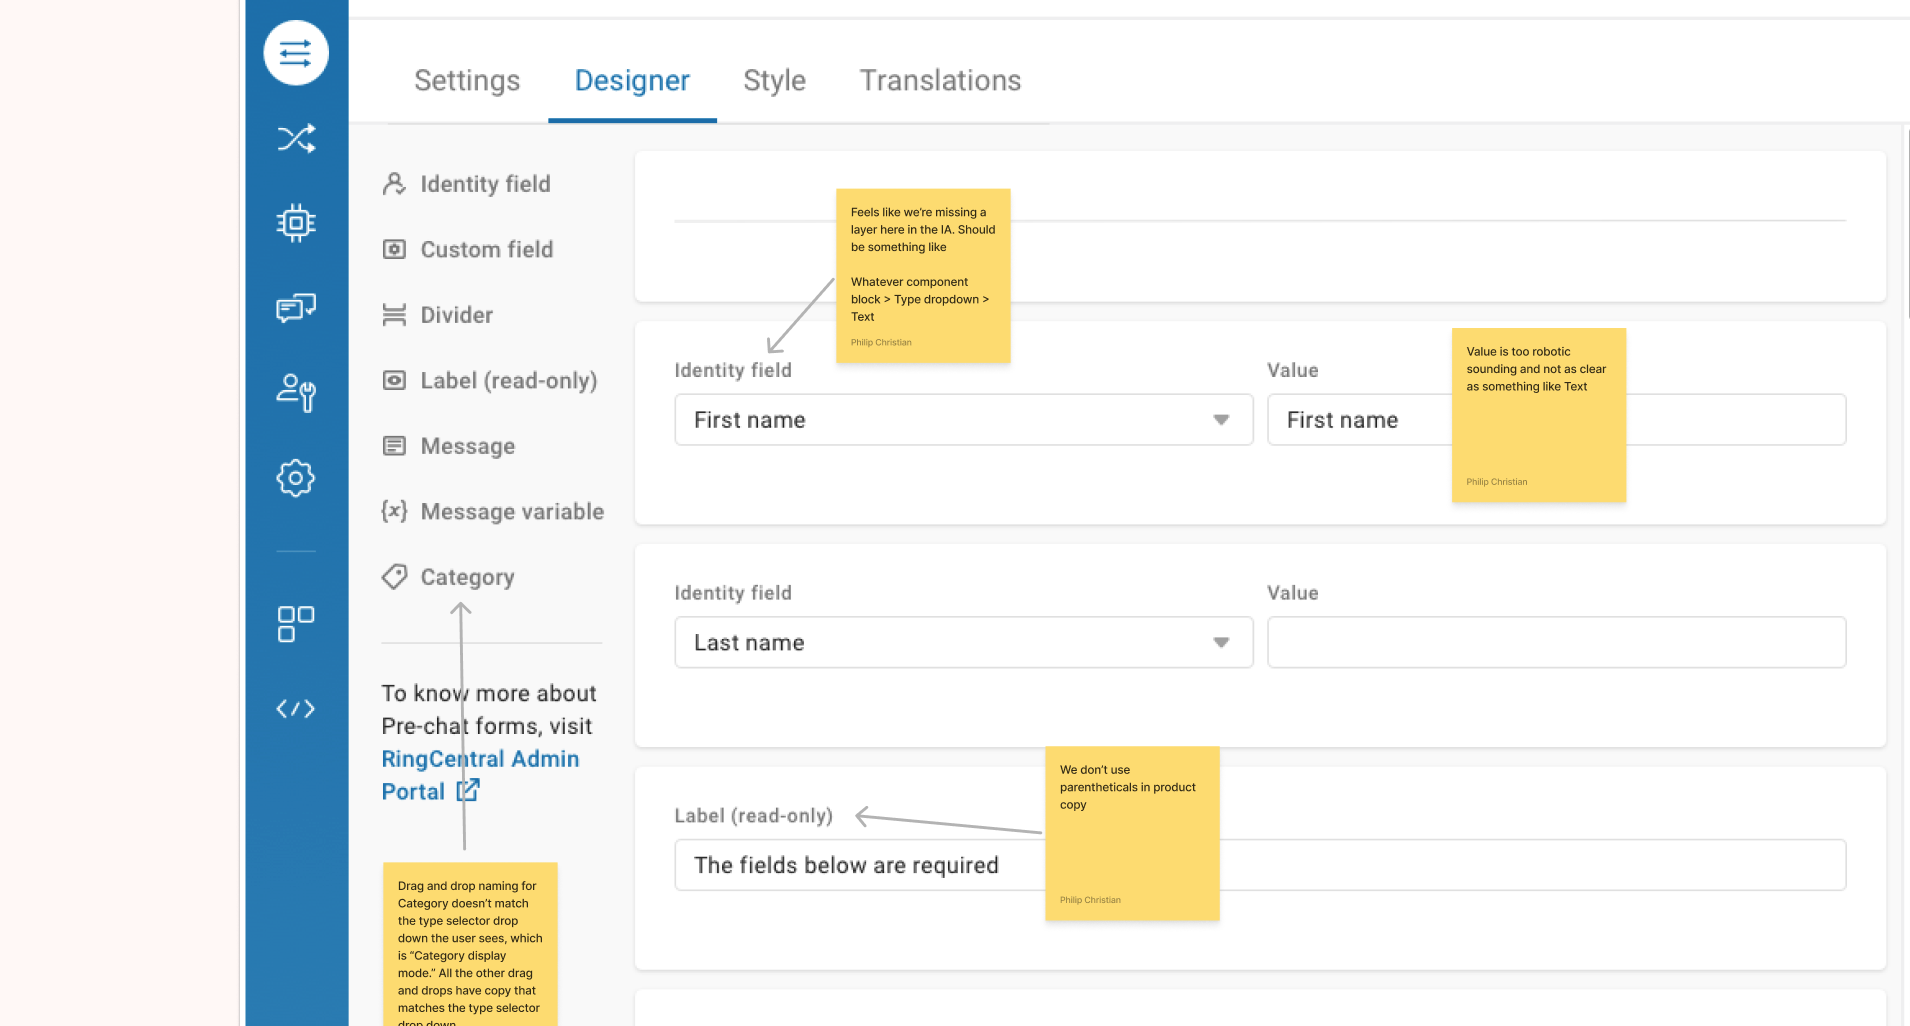
Task: Click the empty Value field beside Last name
Action: [1556, 642]
